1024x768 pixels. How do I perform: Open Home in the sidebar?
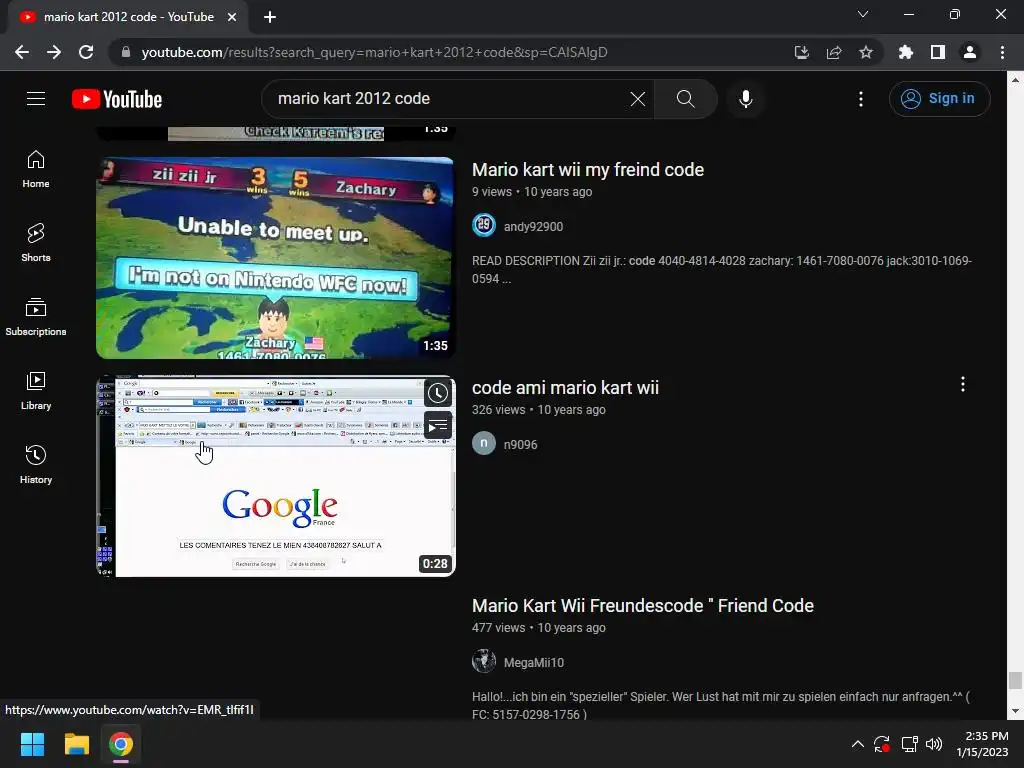[x=36, y=169]
